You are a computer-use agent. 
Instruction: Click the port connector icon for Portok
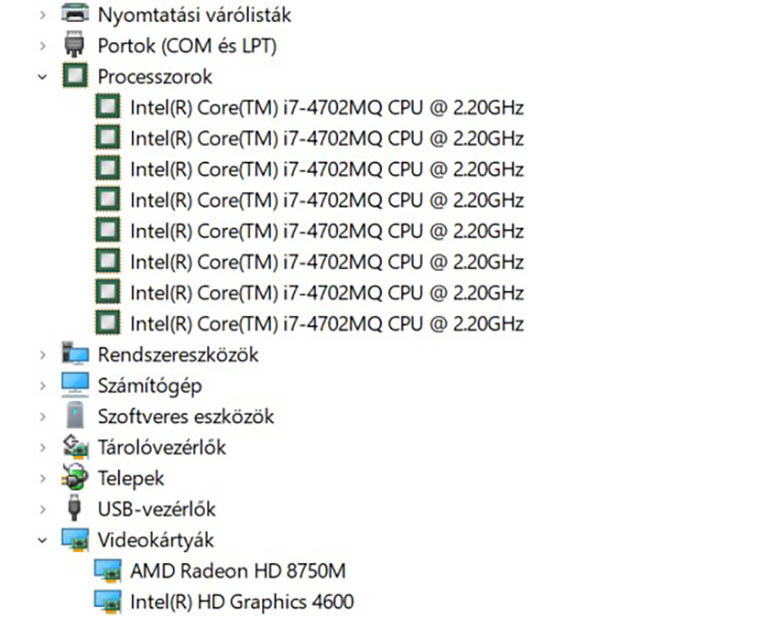[74, 44]
